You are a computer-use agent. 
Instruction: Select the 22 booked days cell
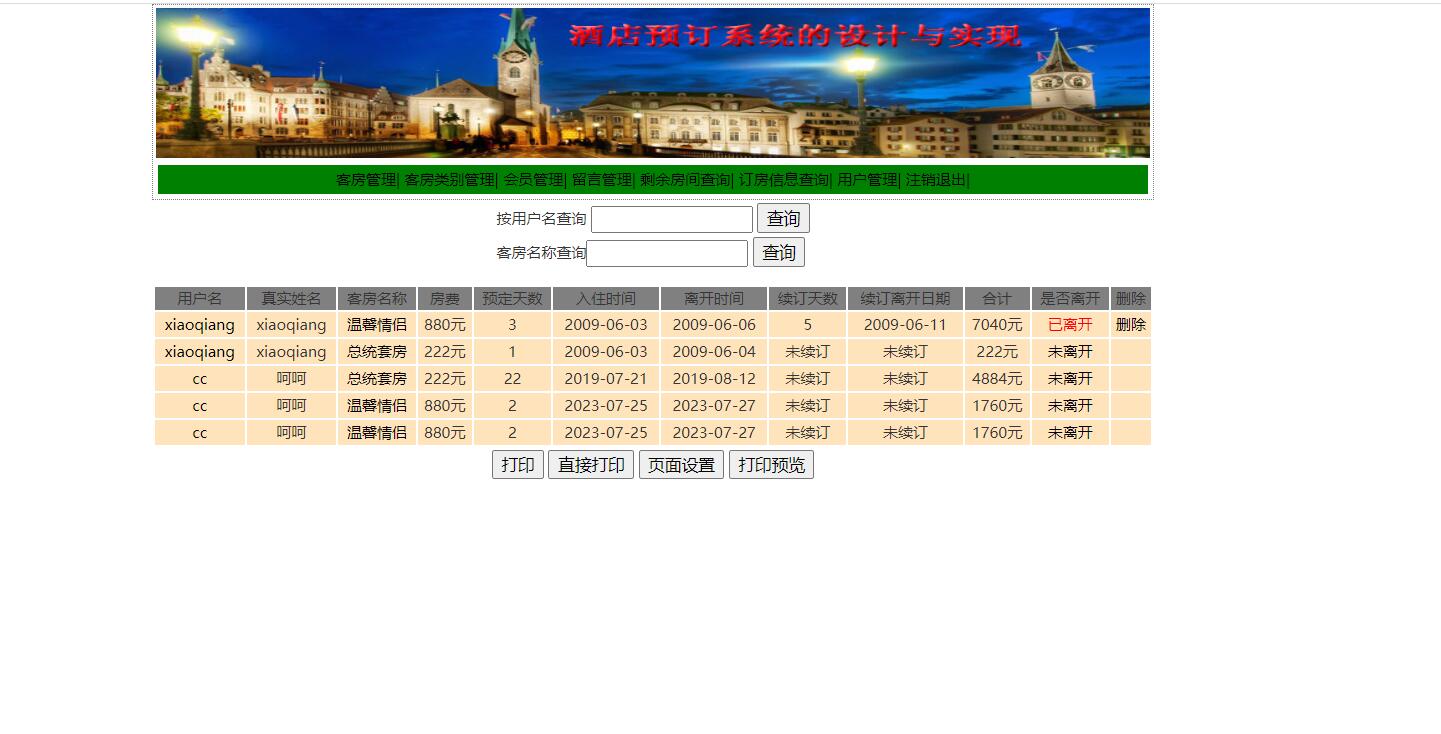[512, 379]
